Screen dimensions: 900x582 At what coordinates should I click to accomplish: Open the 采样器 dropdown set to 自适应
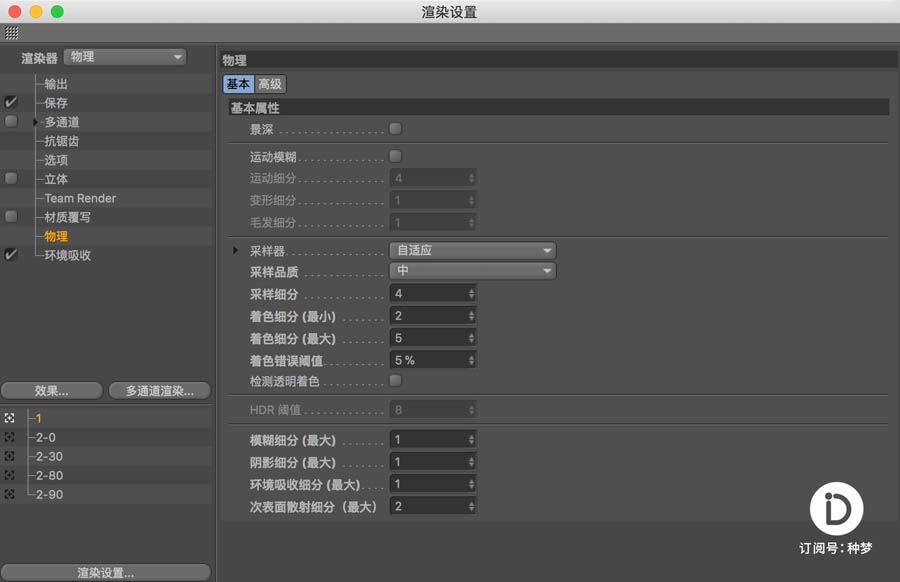pos(472,250)
